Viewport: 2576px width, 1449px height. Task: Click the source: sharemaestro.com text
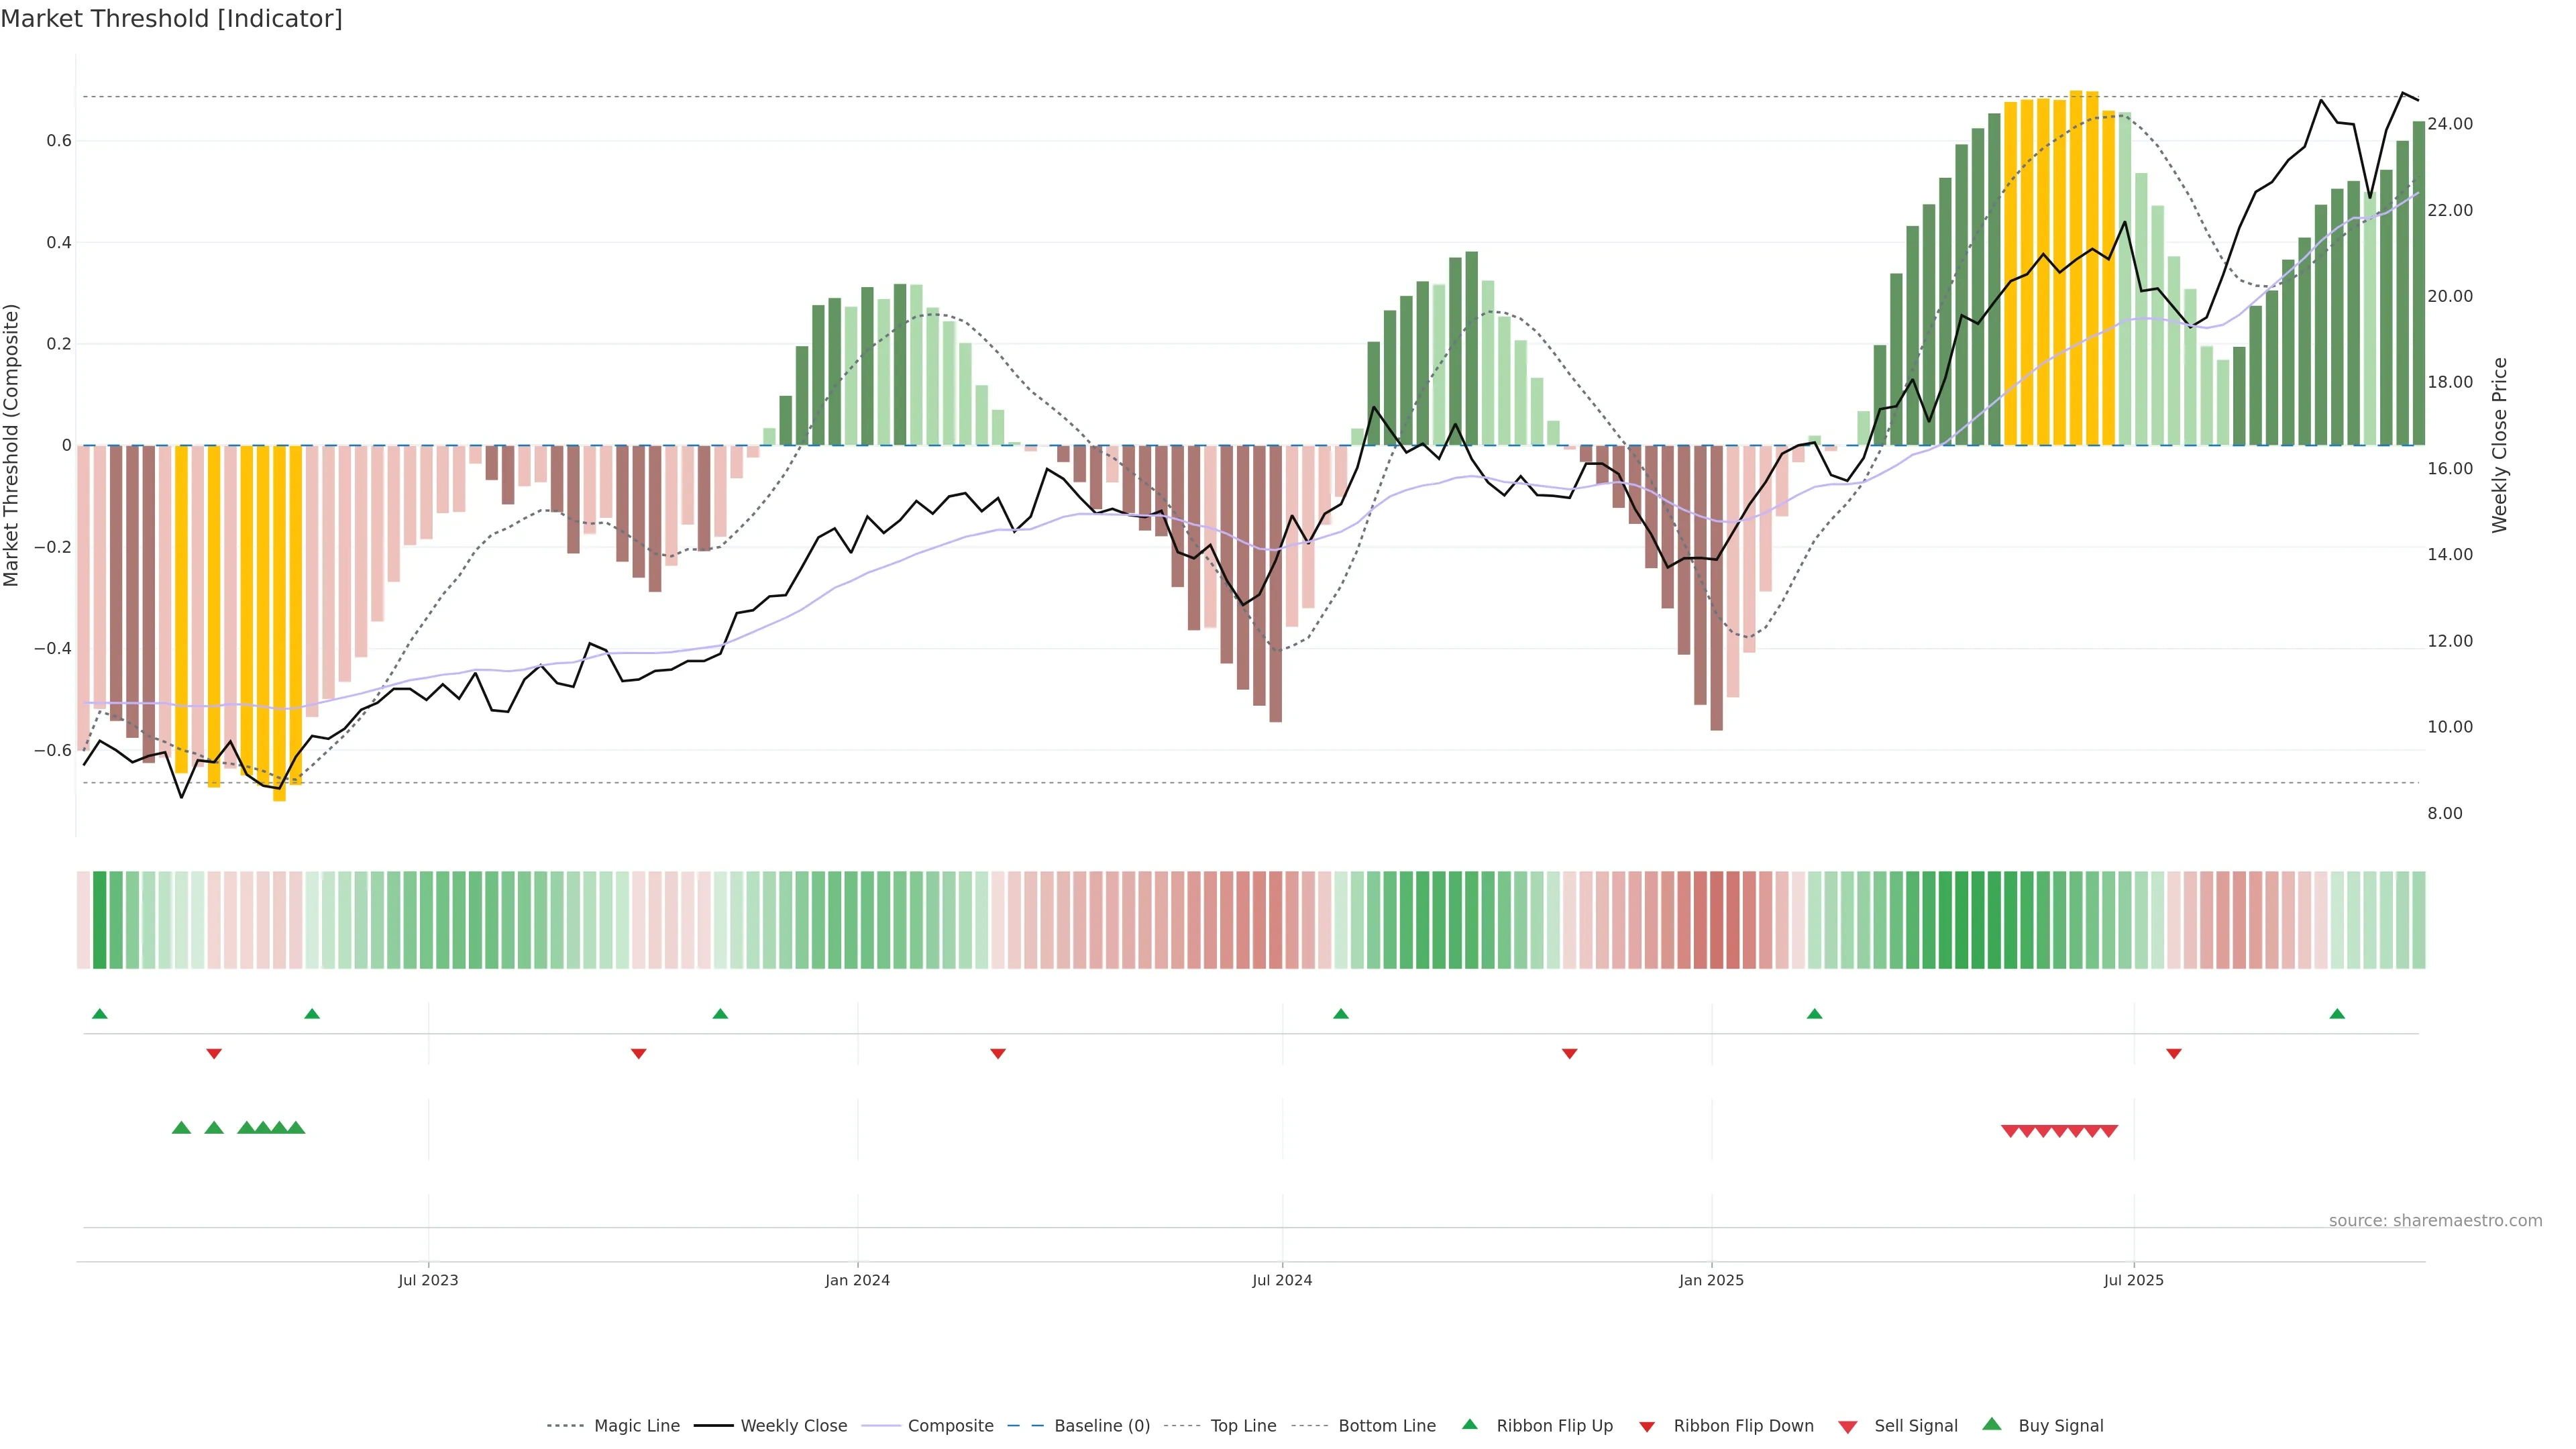[2435, 1220]
